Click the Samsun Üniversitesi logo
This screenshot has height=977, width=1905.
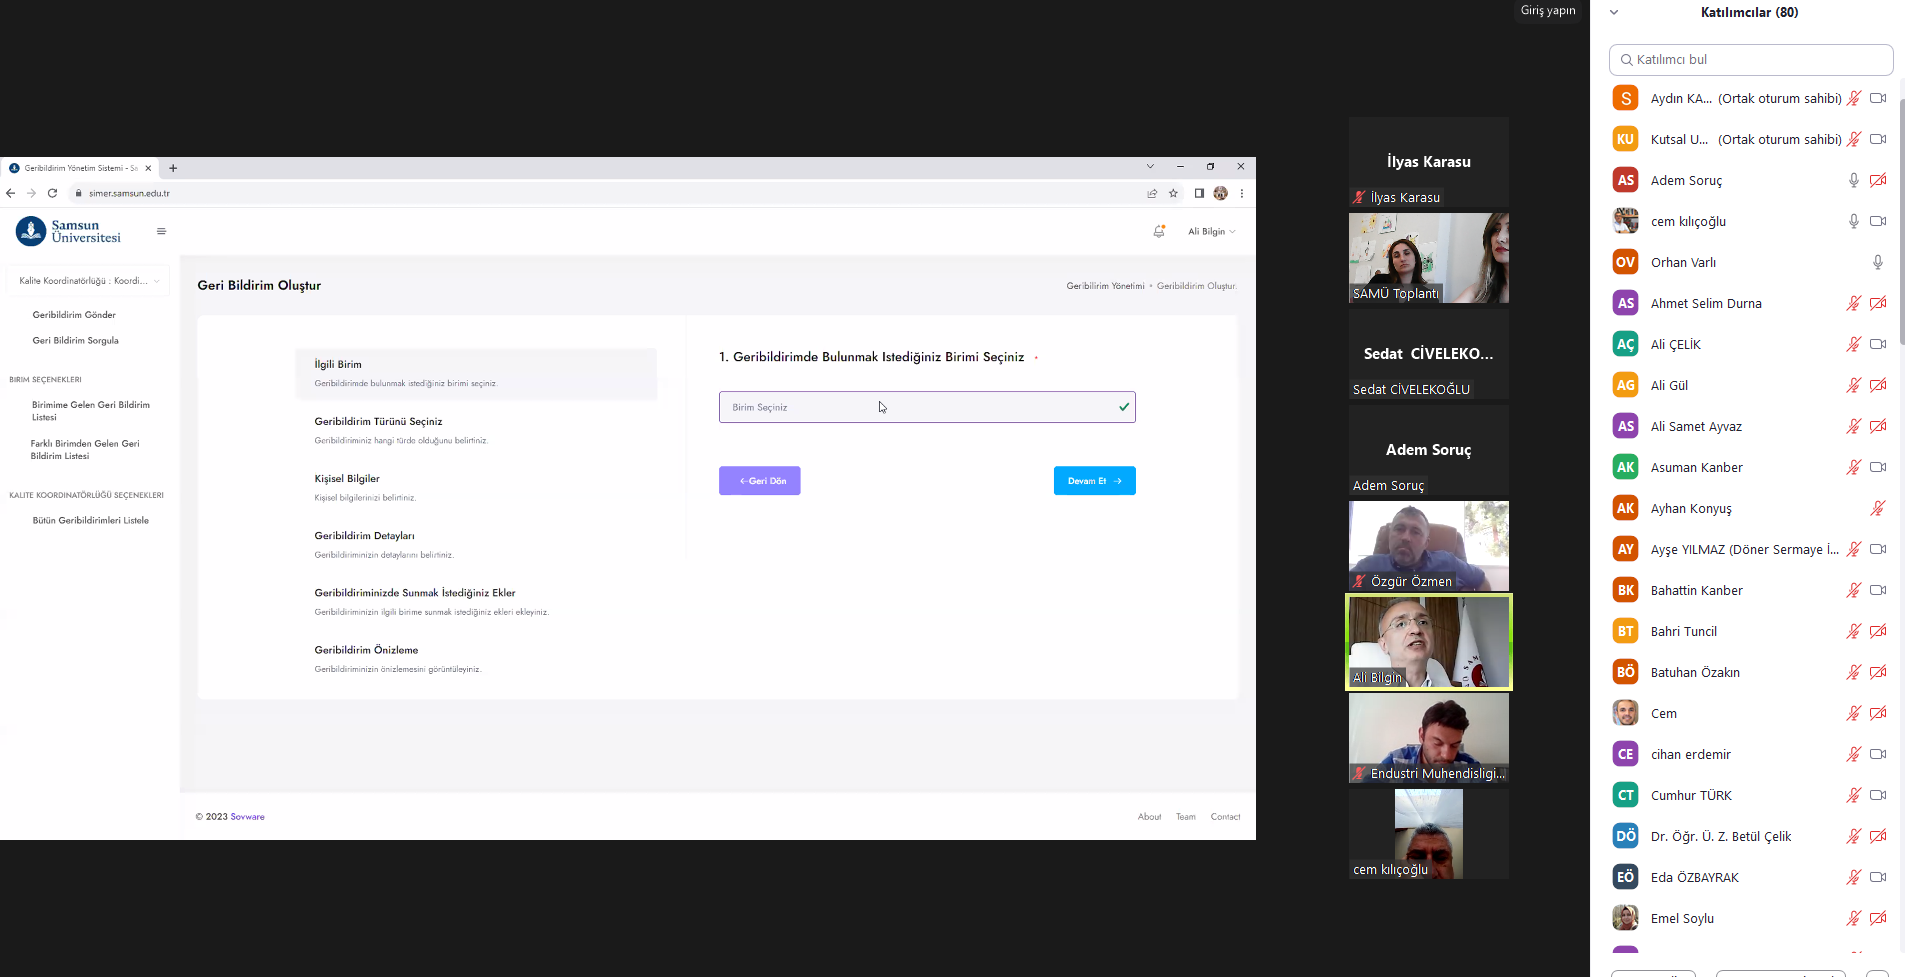tap(68, 231)
